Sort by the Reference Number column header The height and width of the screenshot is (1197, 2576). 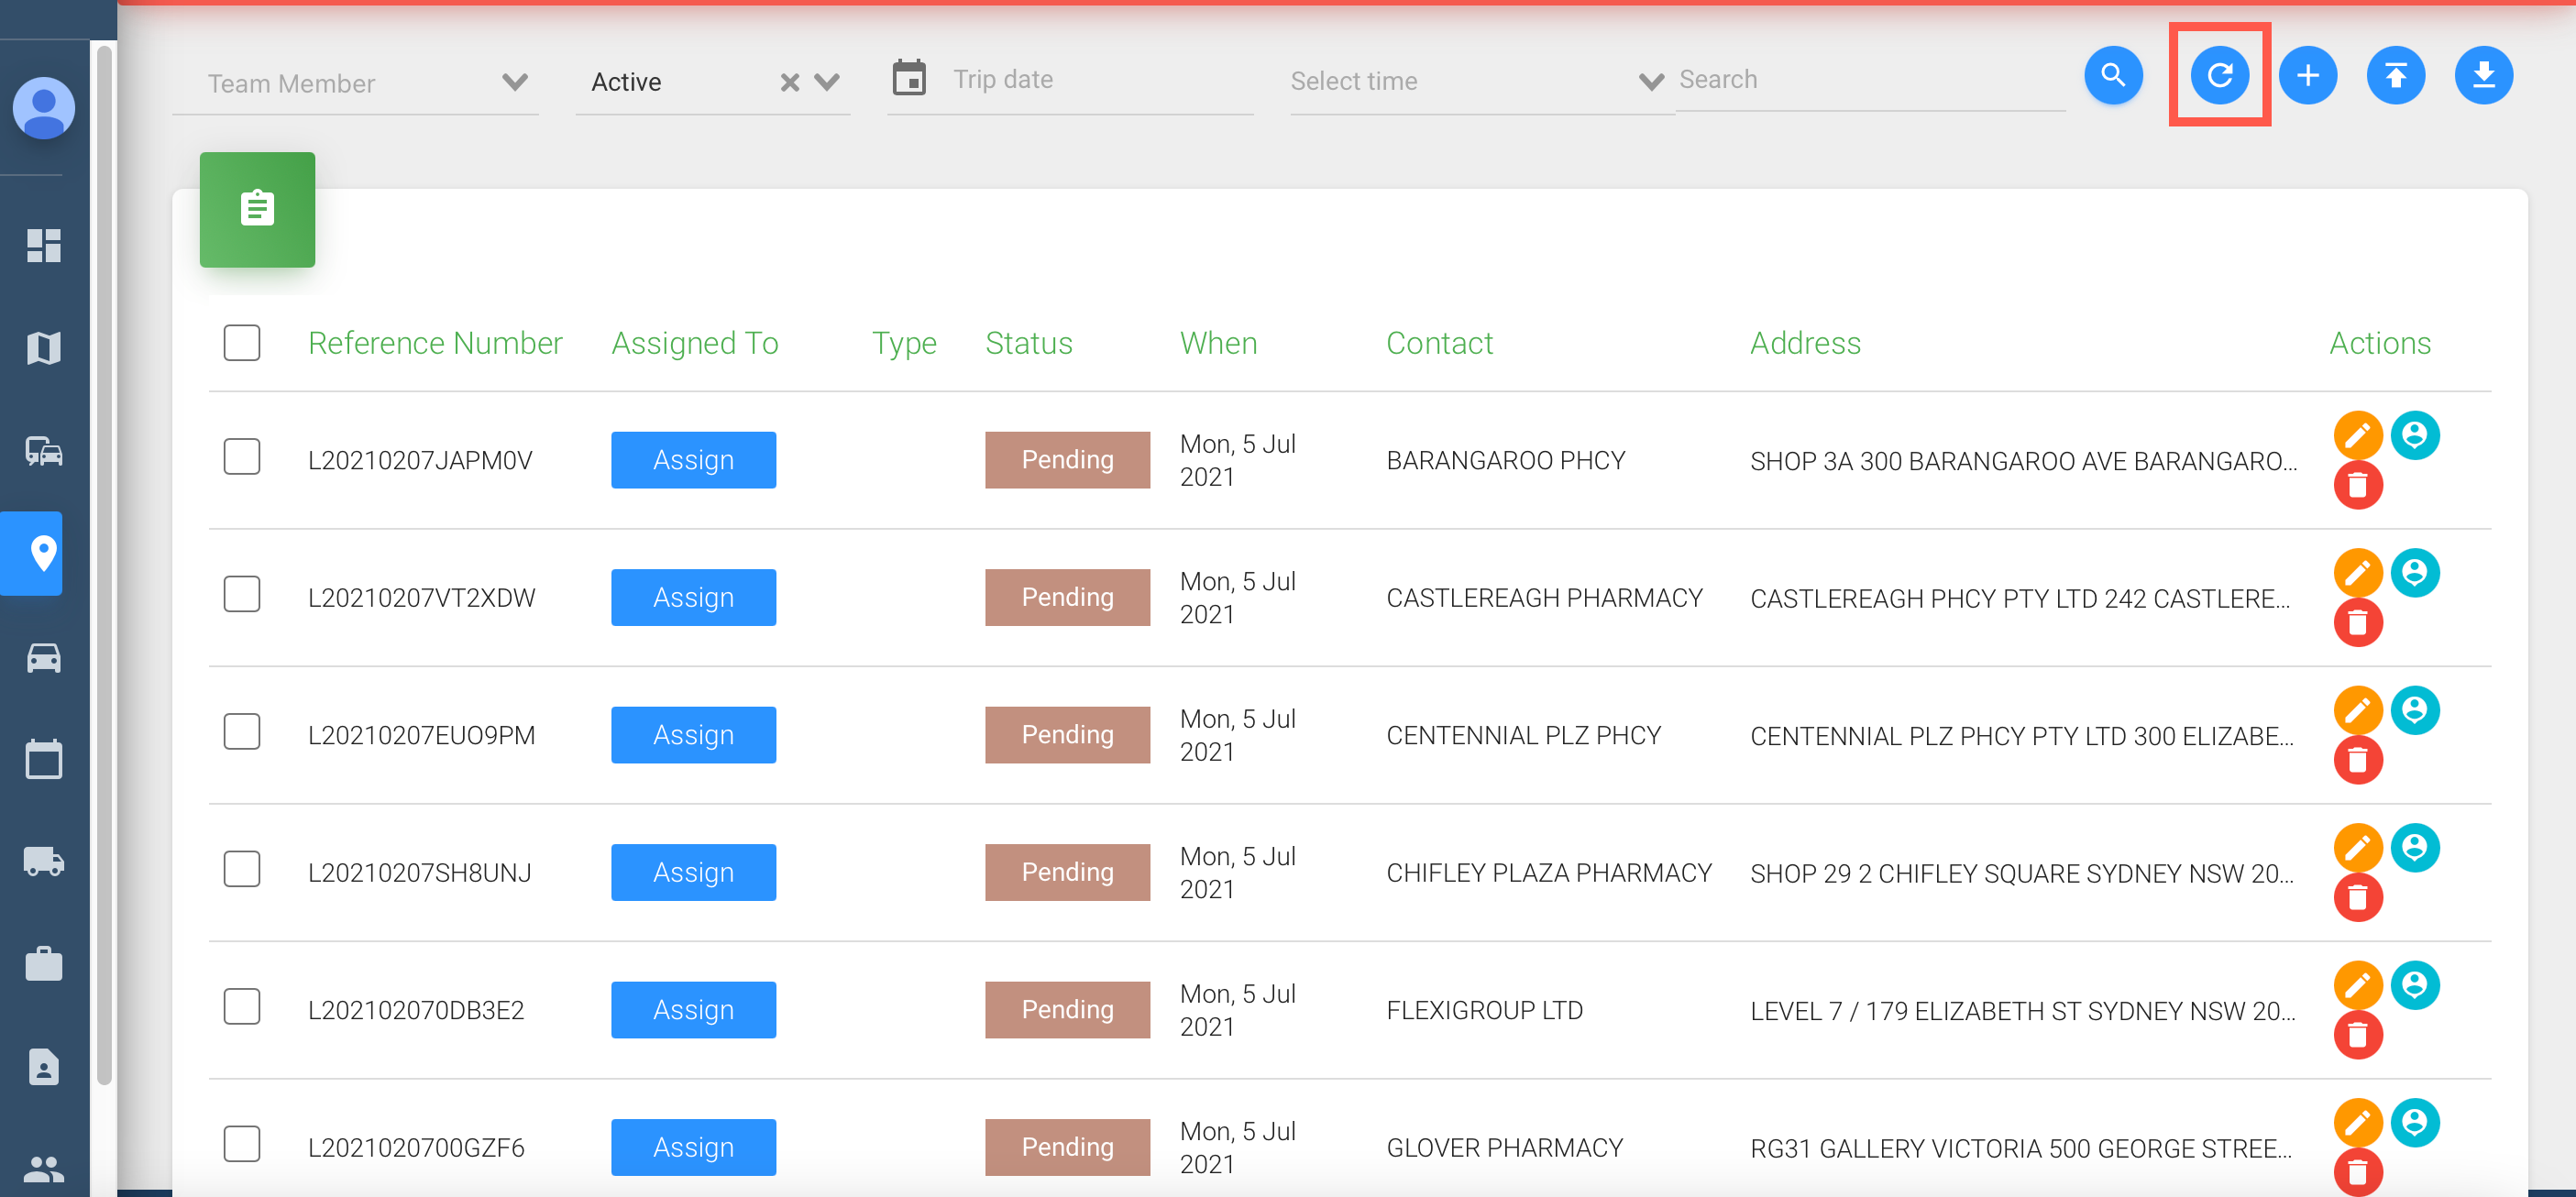[435, 343]
